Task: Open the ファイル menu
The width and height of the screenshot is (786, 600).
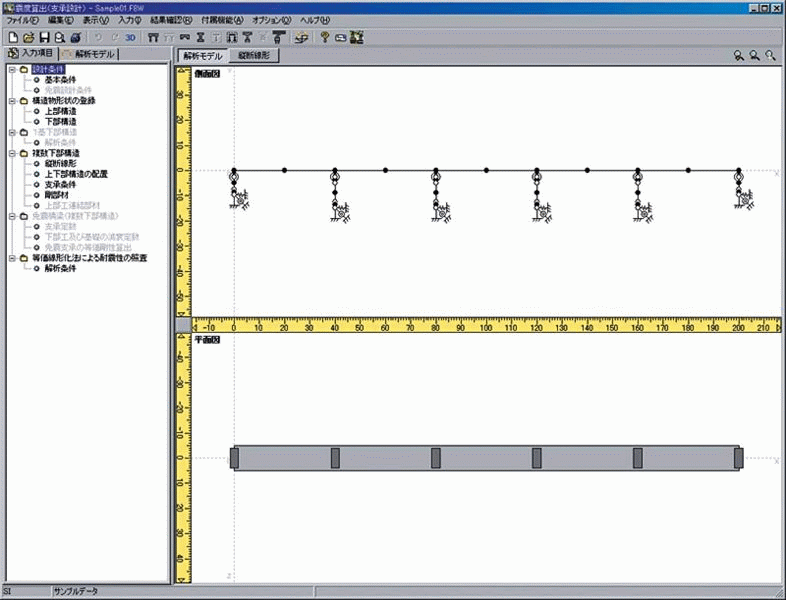Action: 22,20
